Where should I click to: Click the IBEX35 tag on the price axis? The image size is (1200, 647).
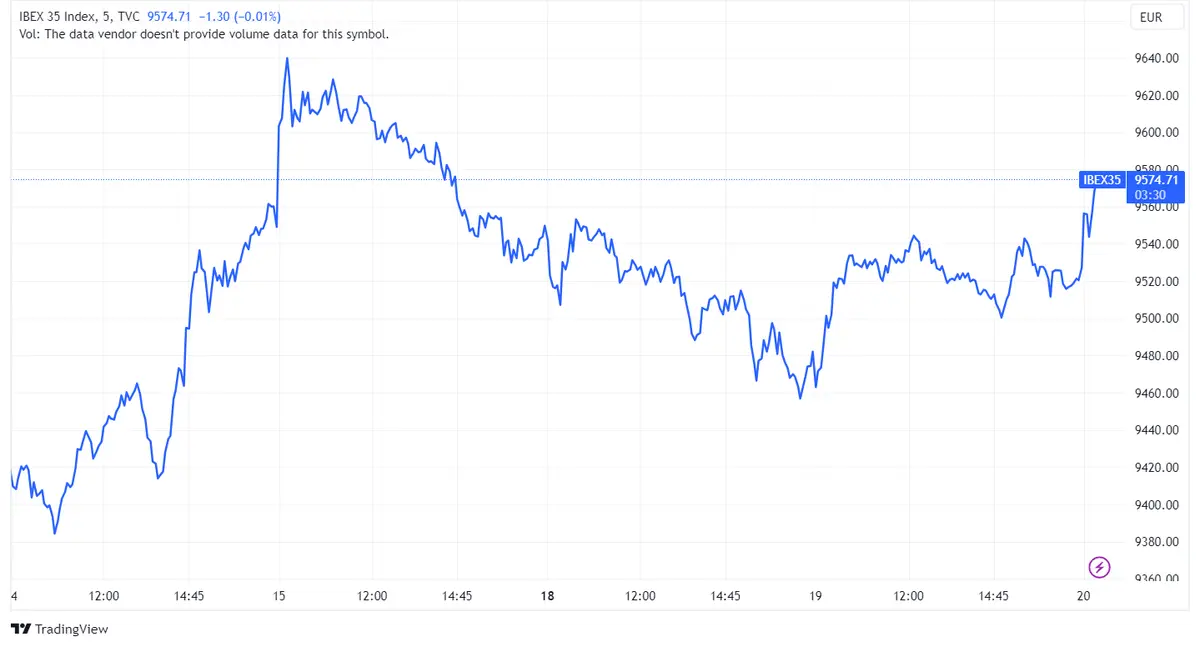click(1101, 181)
